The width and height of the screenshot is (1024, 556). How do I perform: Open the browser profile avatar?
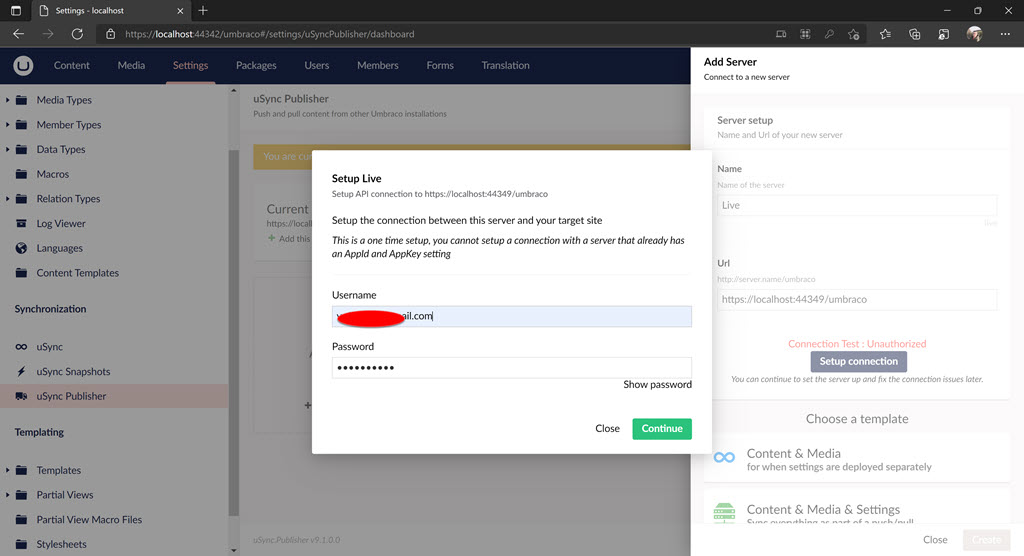[x=974, y=34]
